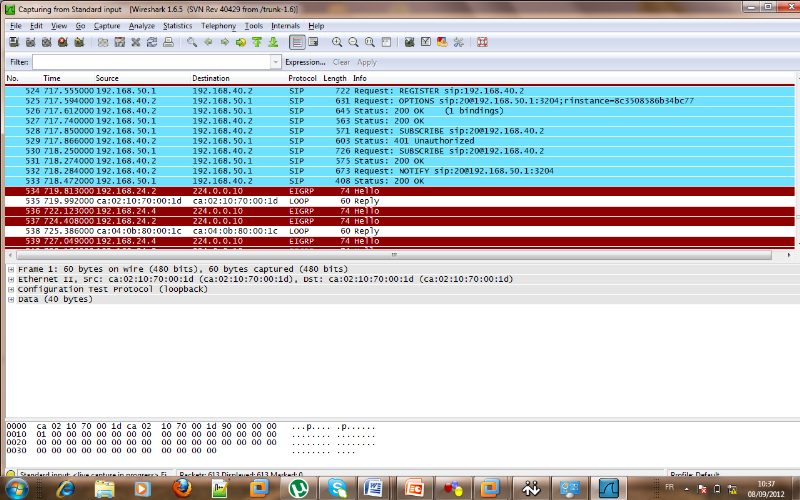This screenshot has height=500, width=800.
Task: Open help with lifebuoy icon
Action: [482, 42]
